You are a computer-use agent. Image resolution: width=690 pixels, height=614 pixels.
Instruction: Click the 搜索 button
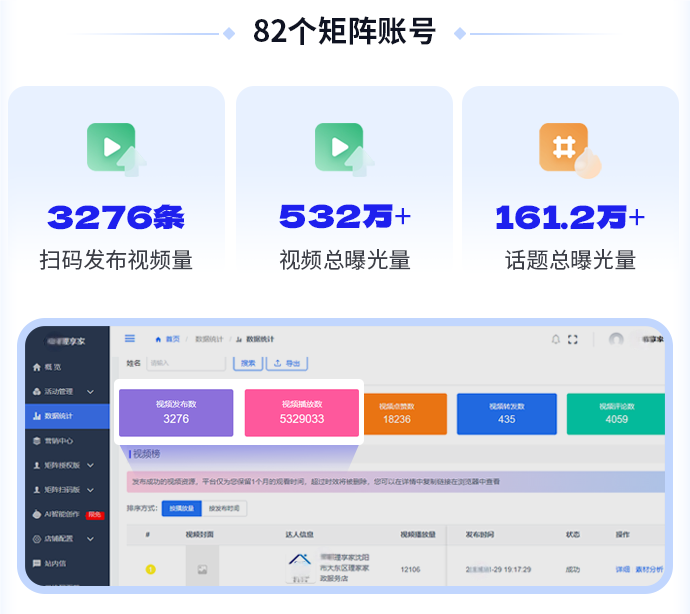pyautogui.click(x=248, y=363)
